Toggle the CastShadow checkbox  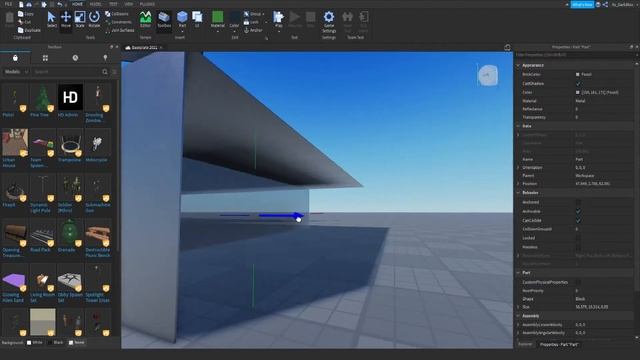point(578,84)
